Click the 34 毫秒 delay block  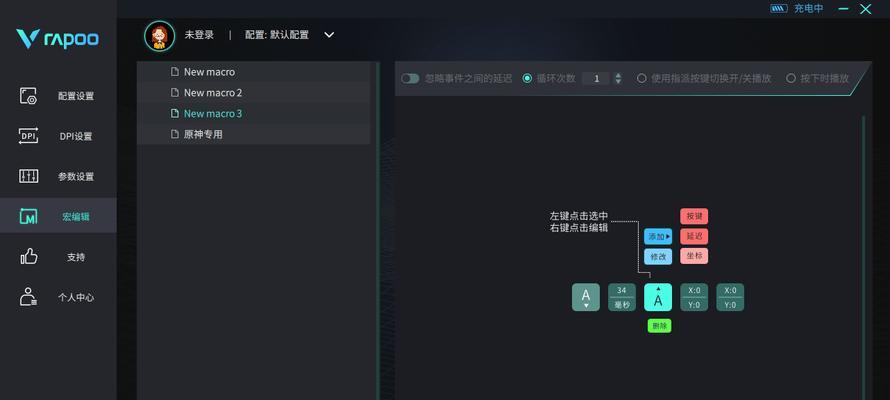621,297
